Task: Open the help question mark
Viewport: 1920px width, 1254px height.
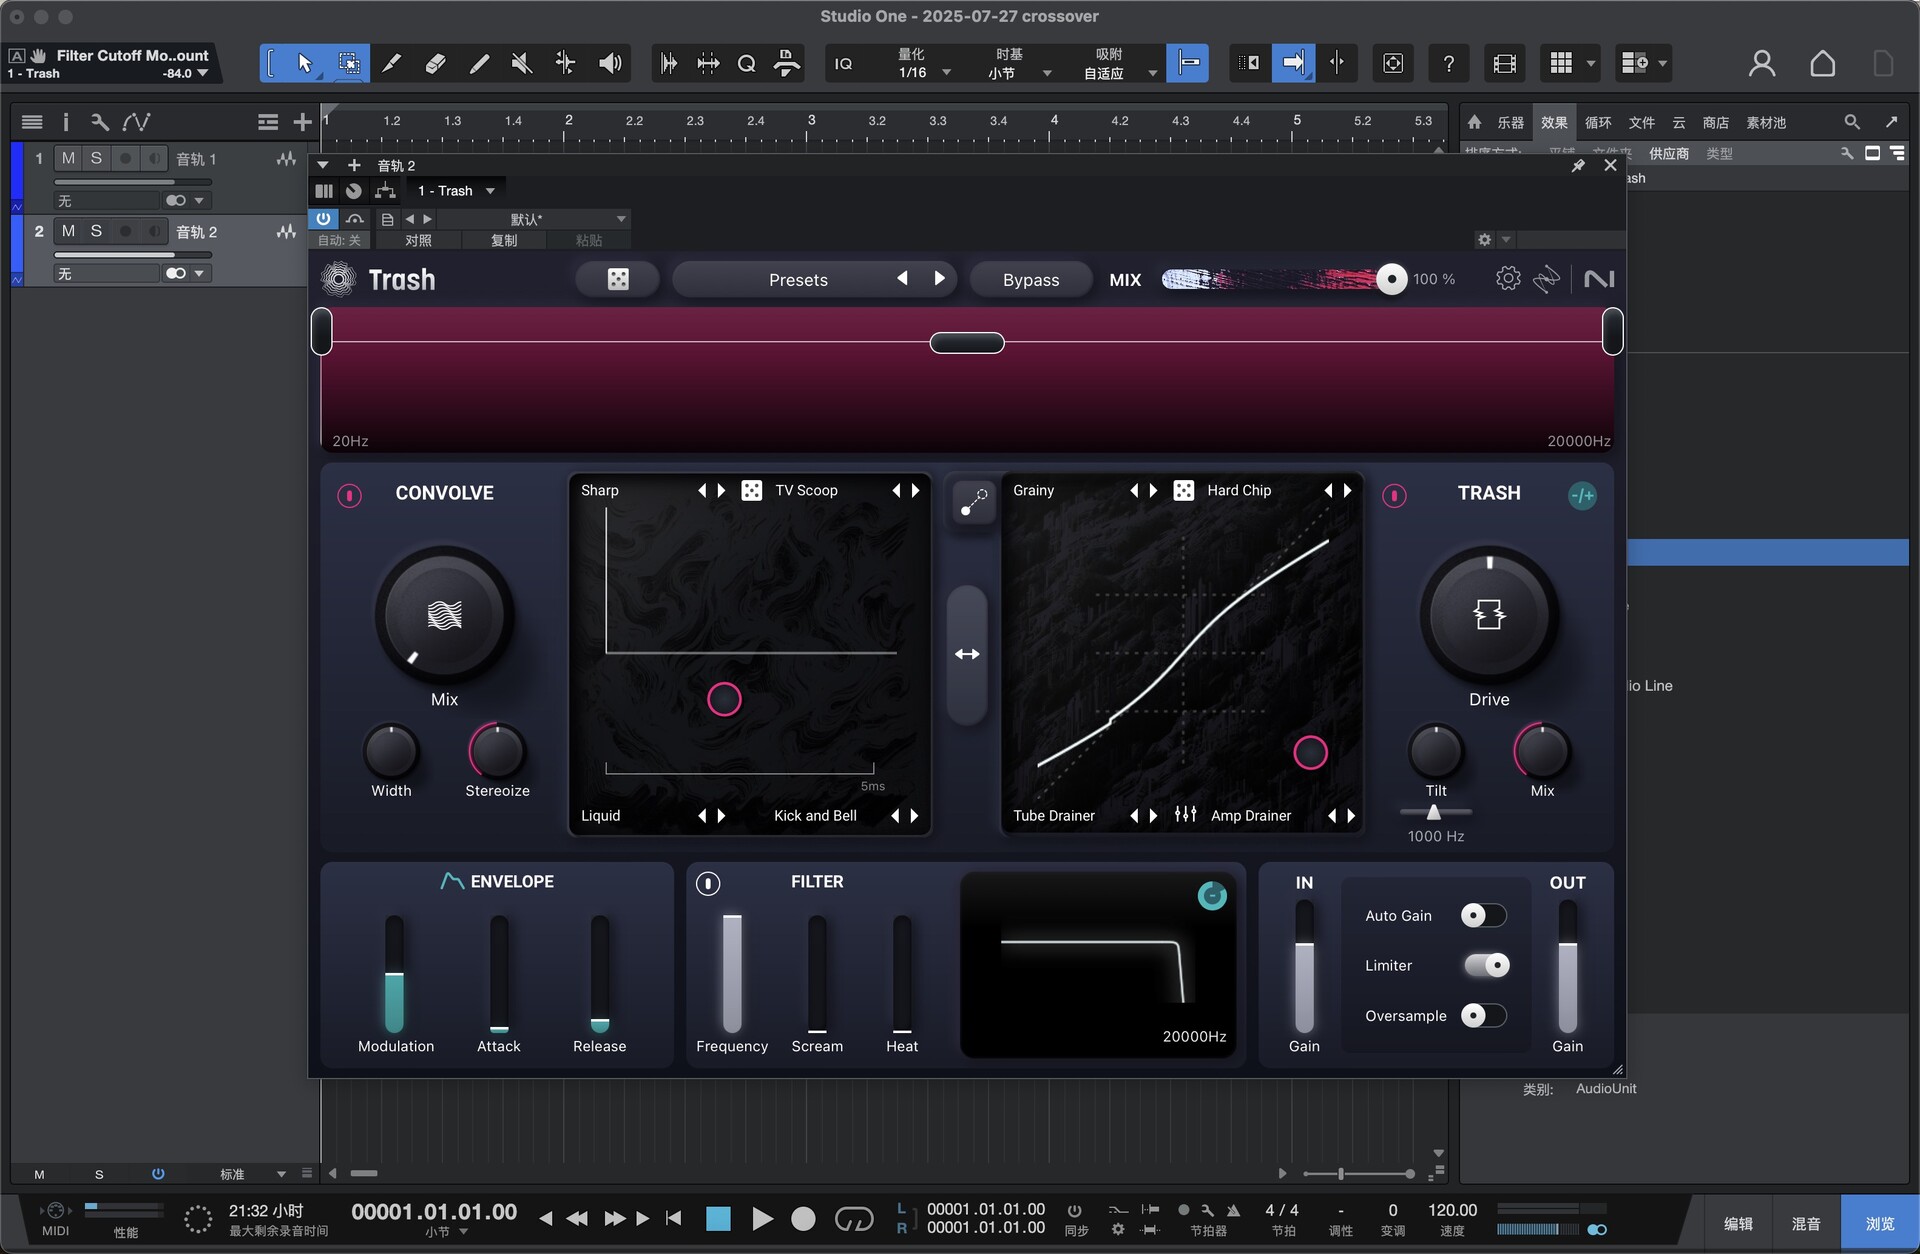Action: click(x=1448, y=64)
